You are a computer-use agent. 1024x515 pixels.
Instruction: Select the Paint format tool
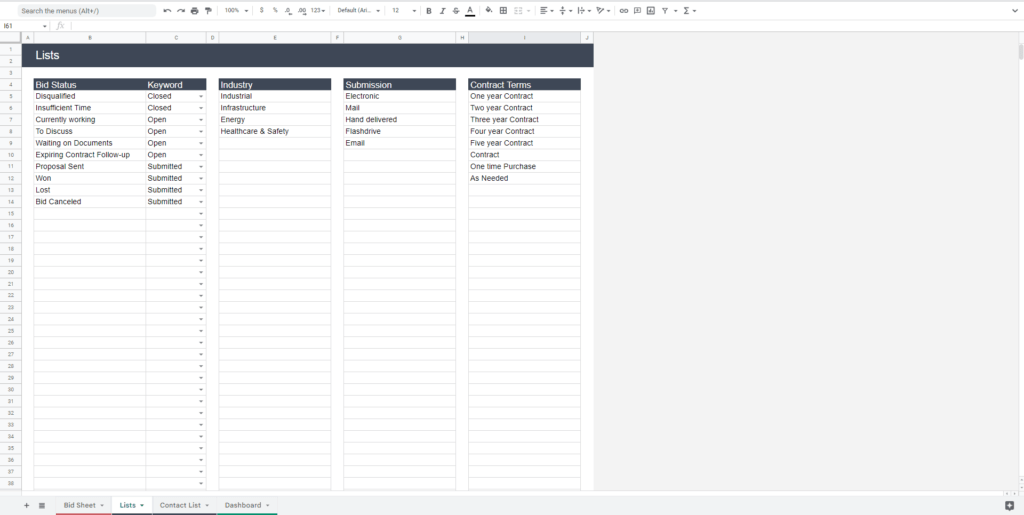(208, 11)
